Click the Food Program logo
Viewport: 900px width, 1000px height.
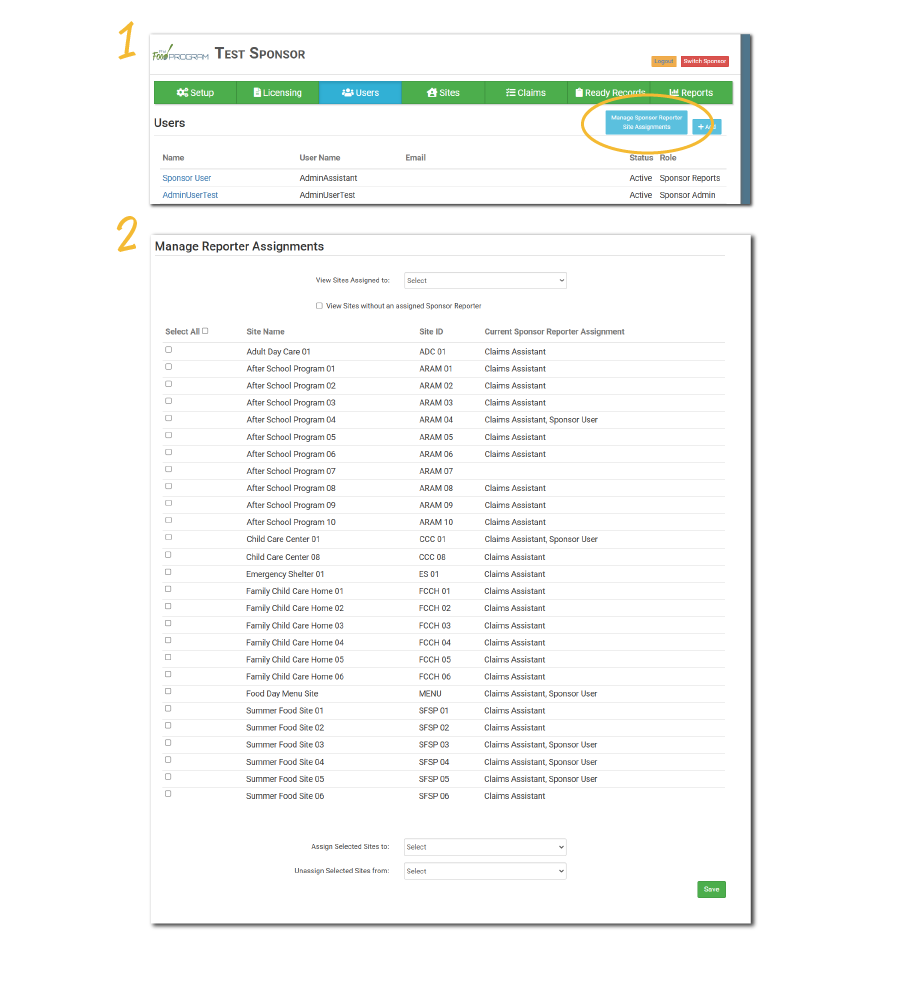pos(180,55)
